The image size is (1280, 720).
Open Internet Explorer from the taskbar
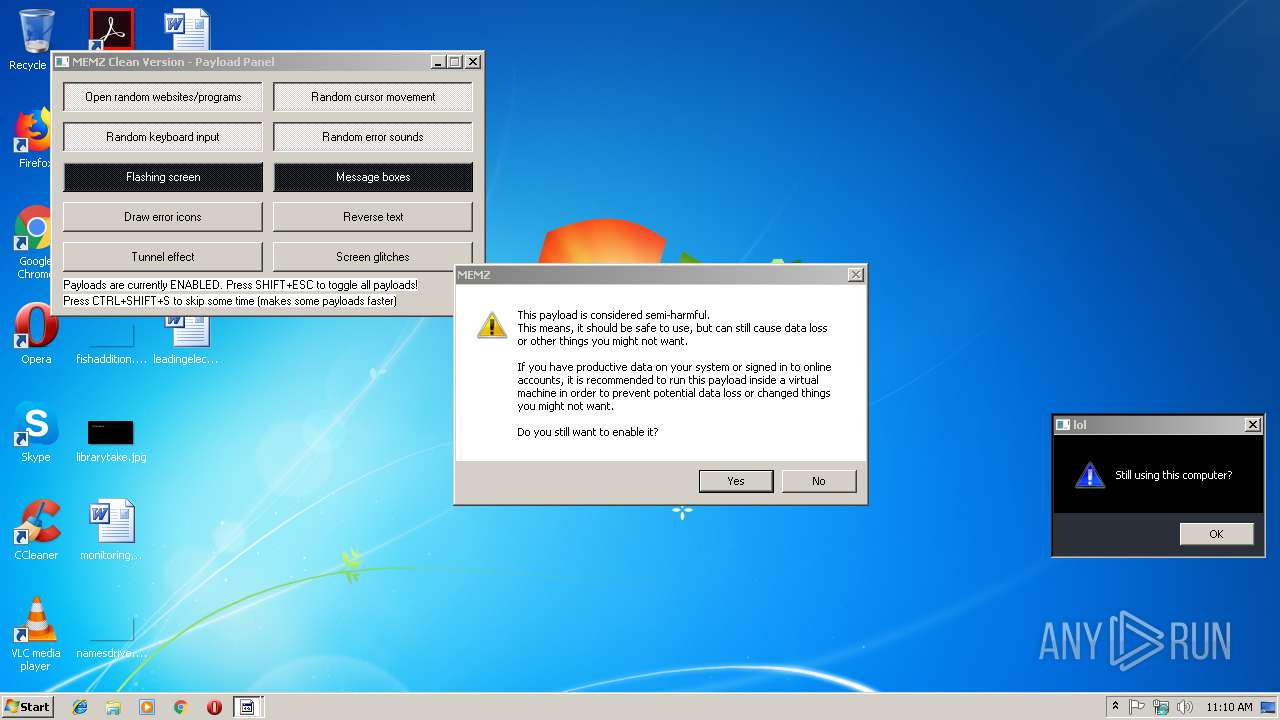pyautogui.click(x=80, y=707)
